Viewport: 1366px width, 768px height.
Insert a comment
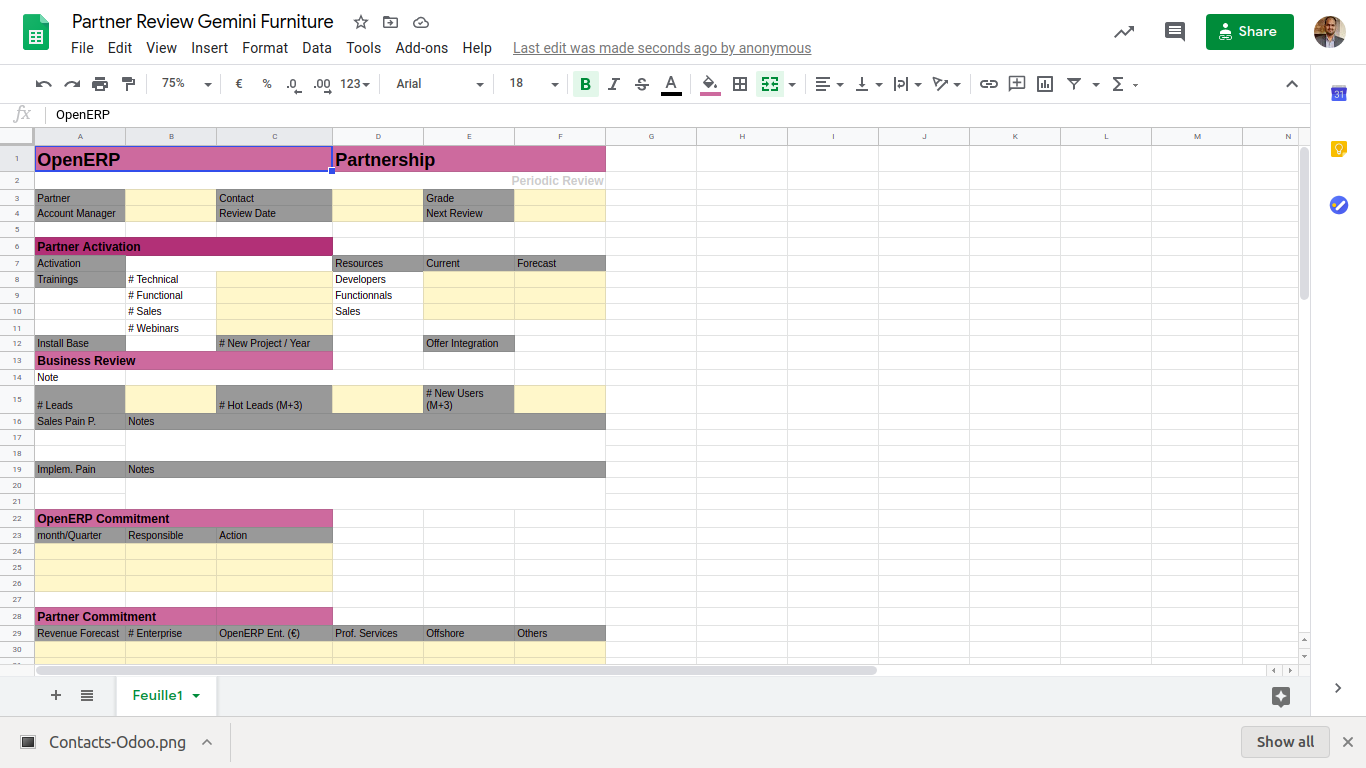tap(1017, 84)
